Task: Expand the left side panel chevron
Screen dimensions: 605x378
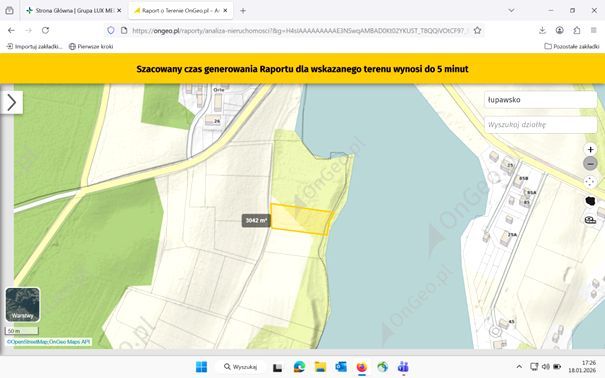Action: (12, 103)
